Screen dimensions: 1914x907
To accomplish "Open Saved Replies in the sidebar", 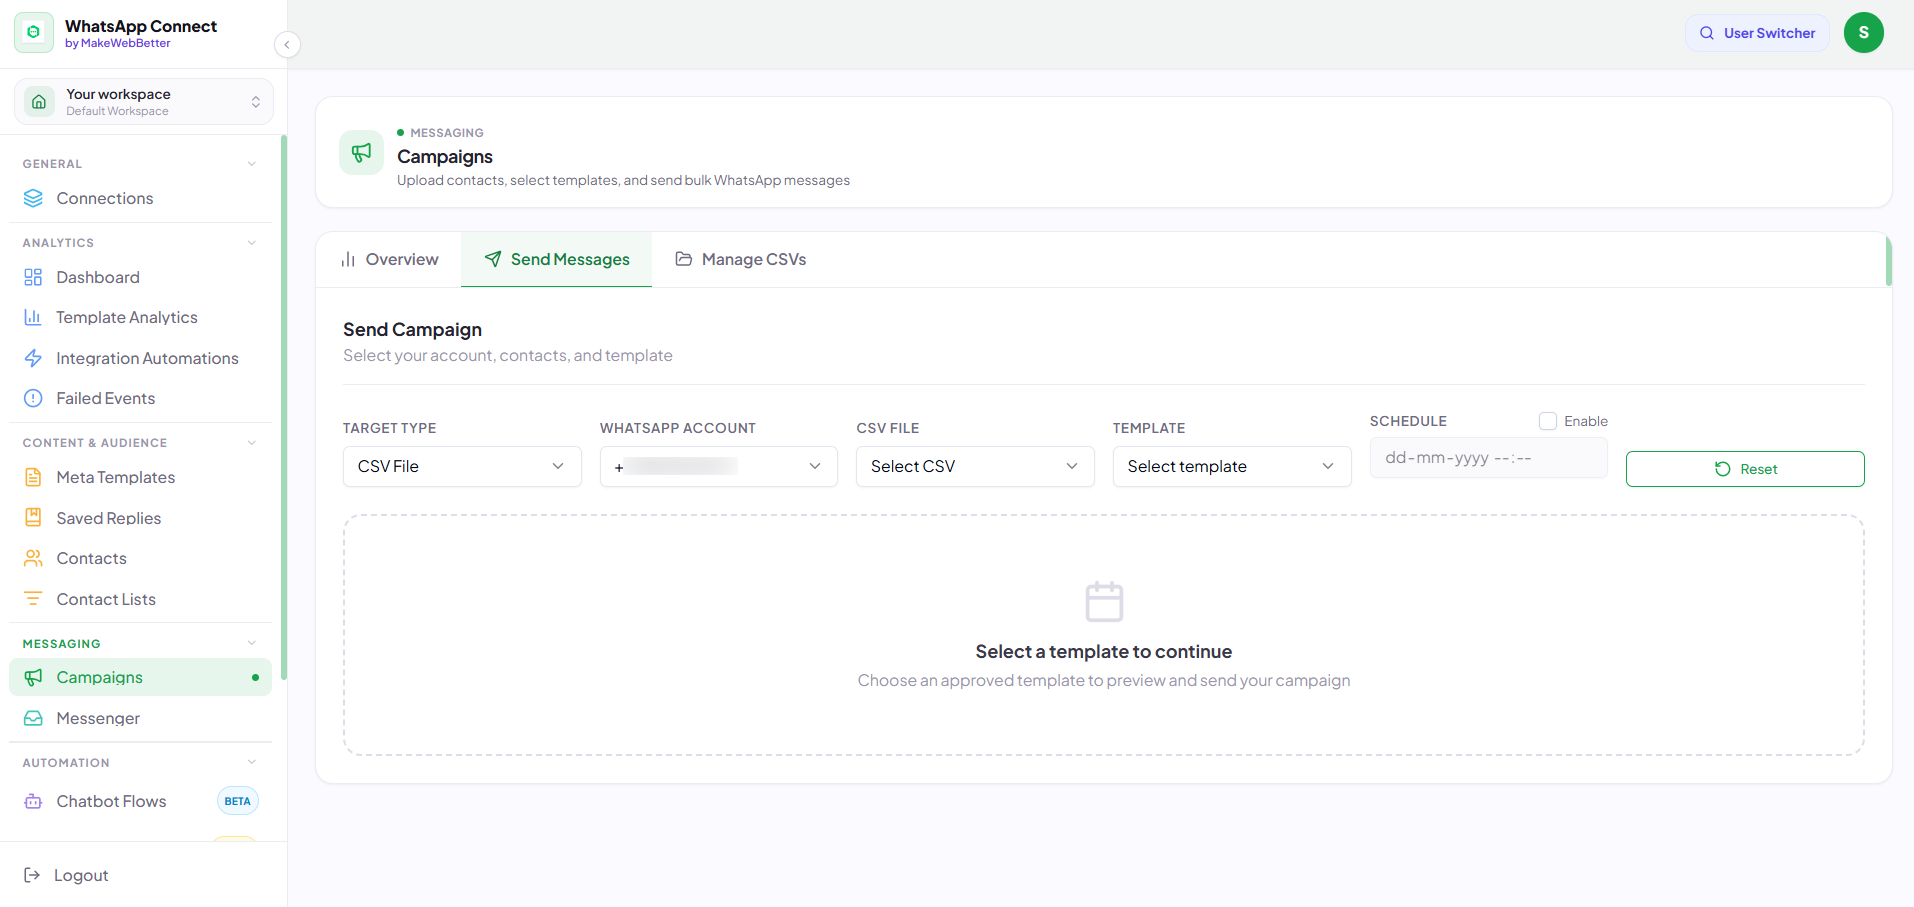I will coord(140,518).
